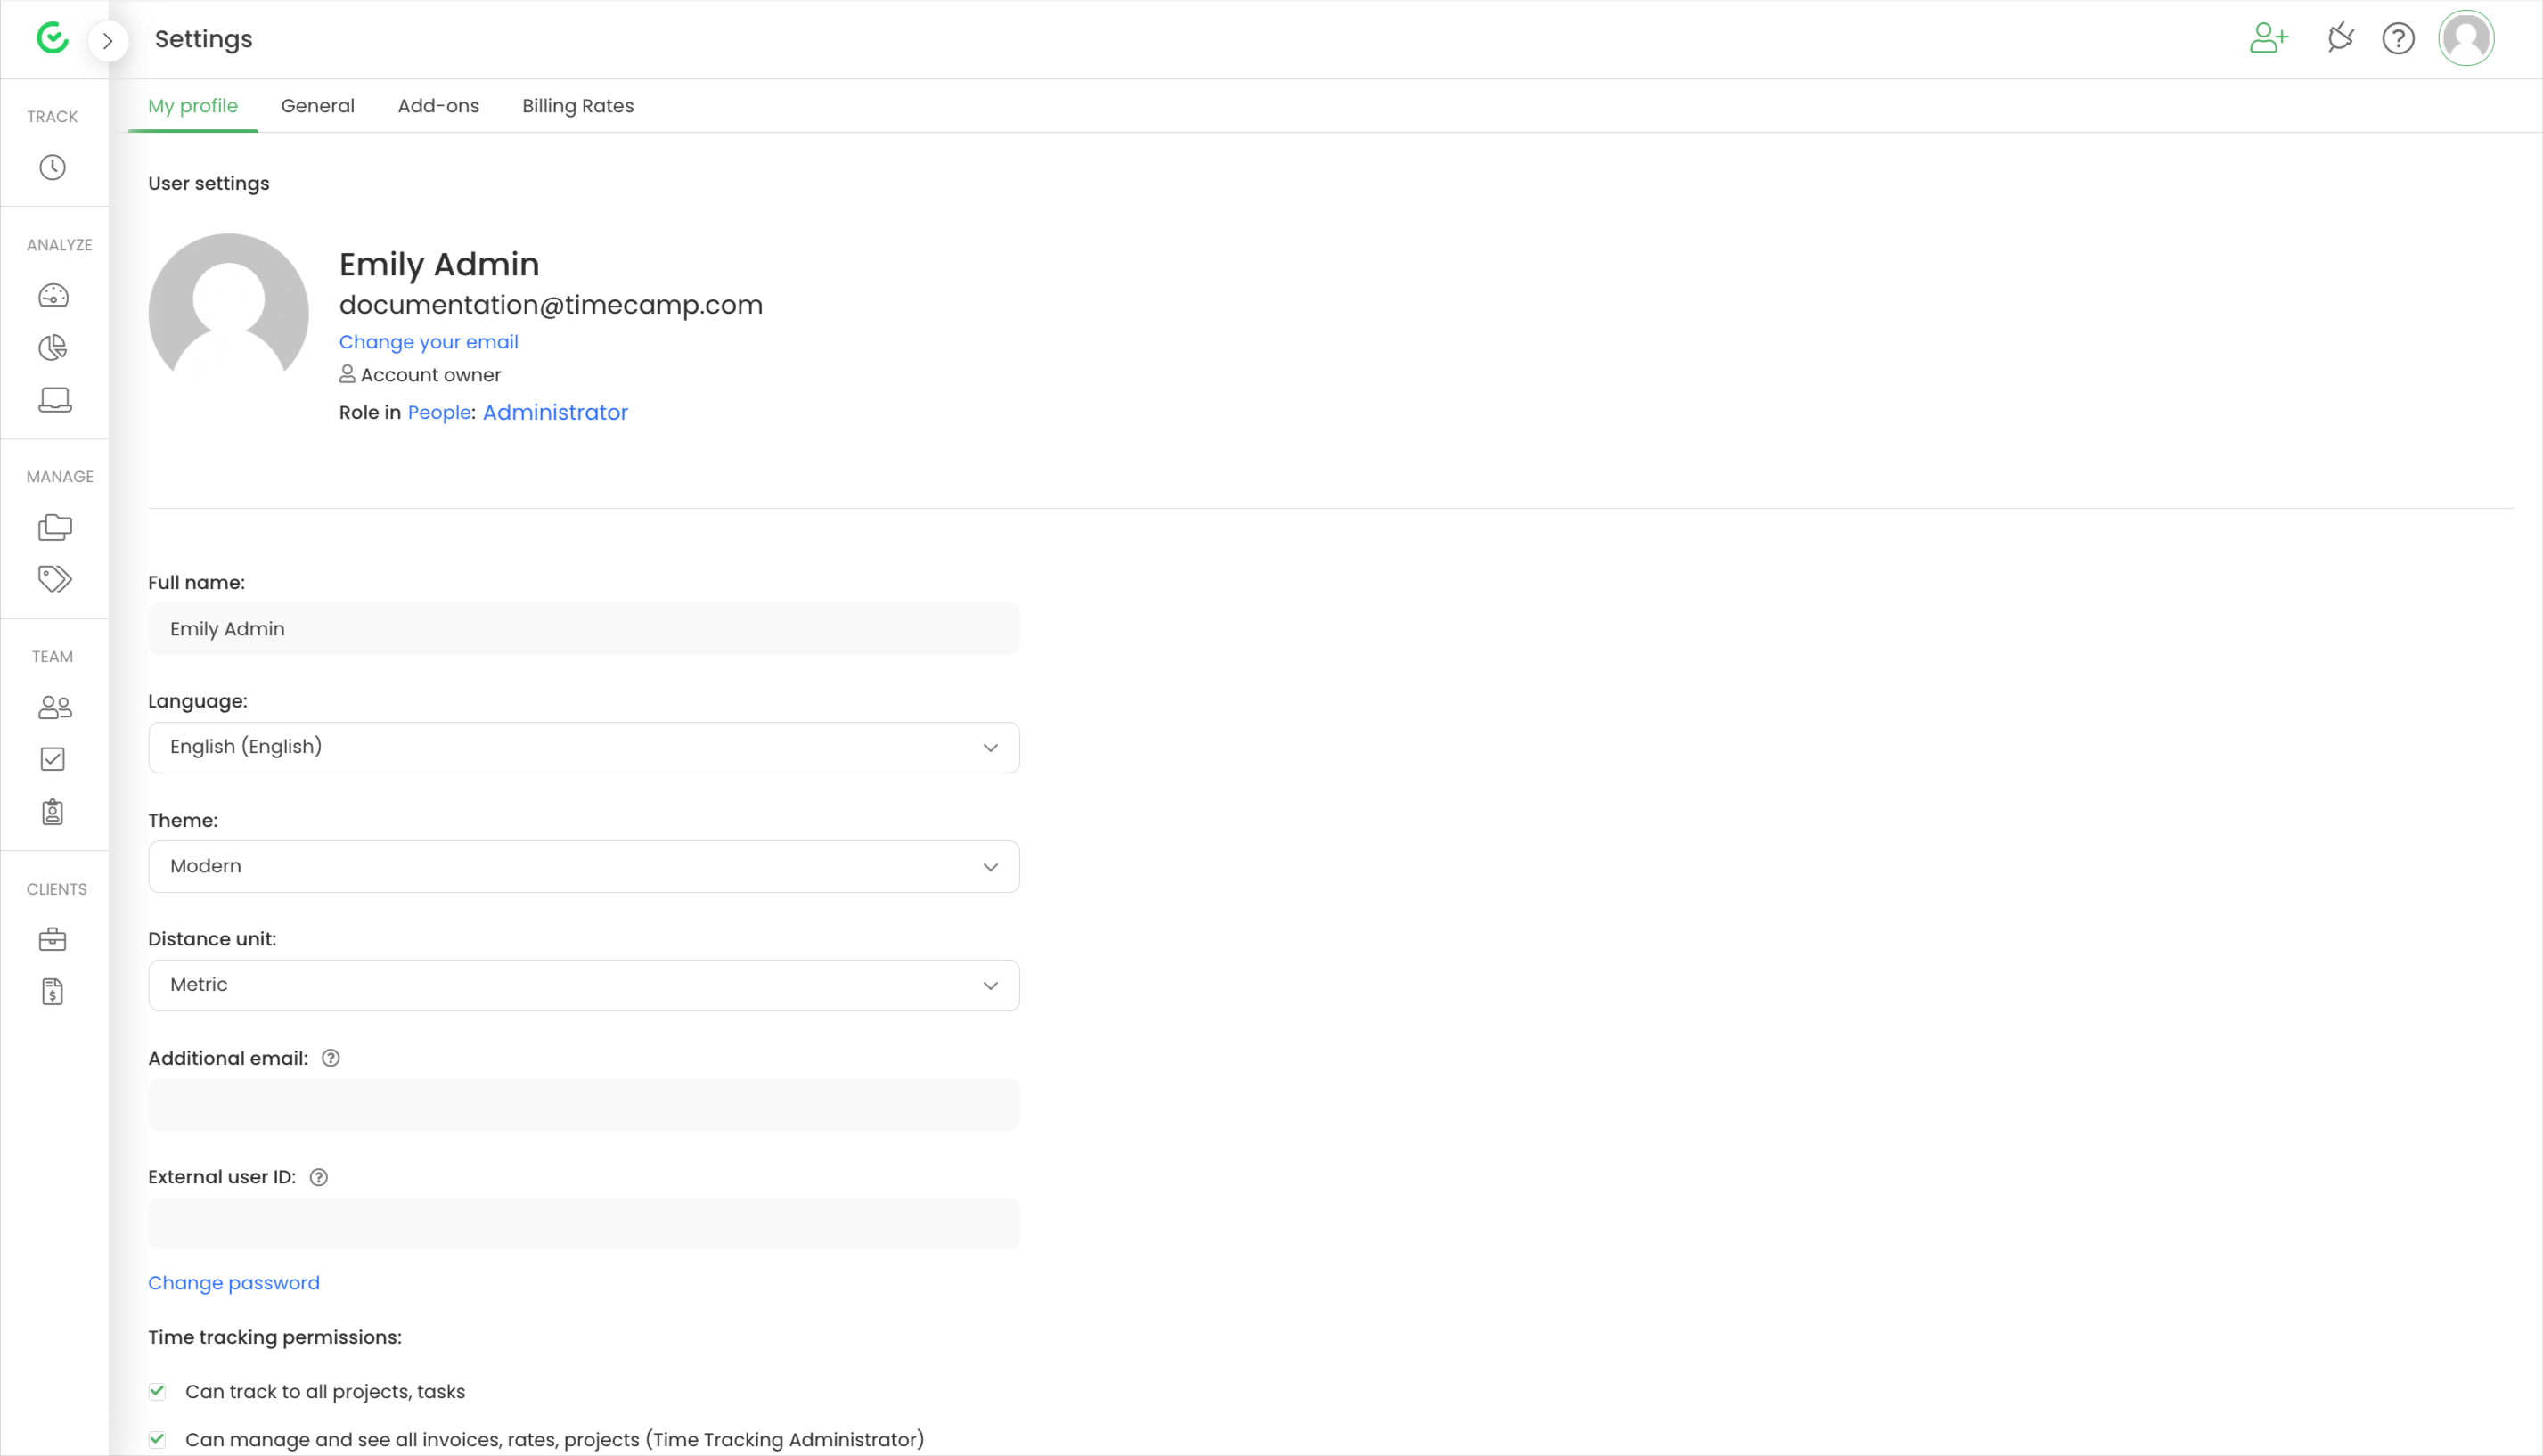Switch to the General tab
The width and height of the screenshot is (2543, 1456).
point(317,106)
